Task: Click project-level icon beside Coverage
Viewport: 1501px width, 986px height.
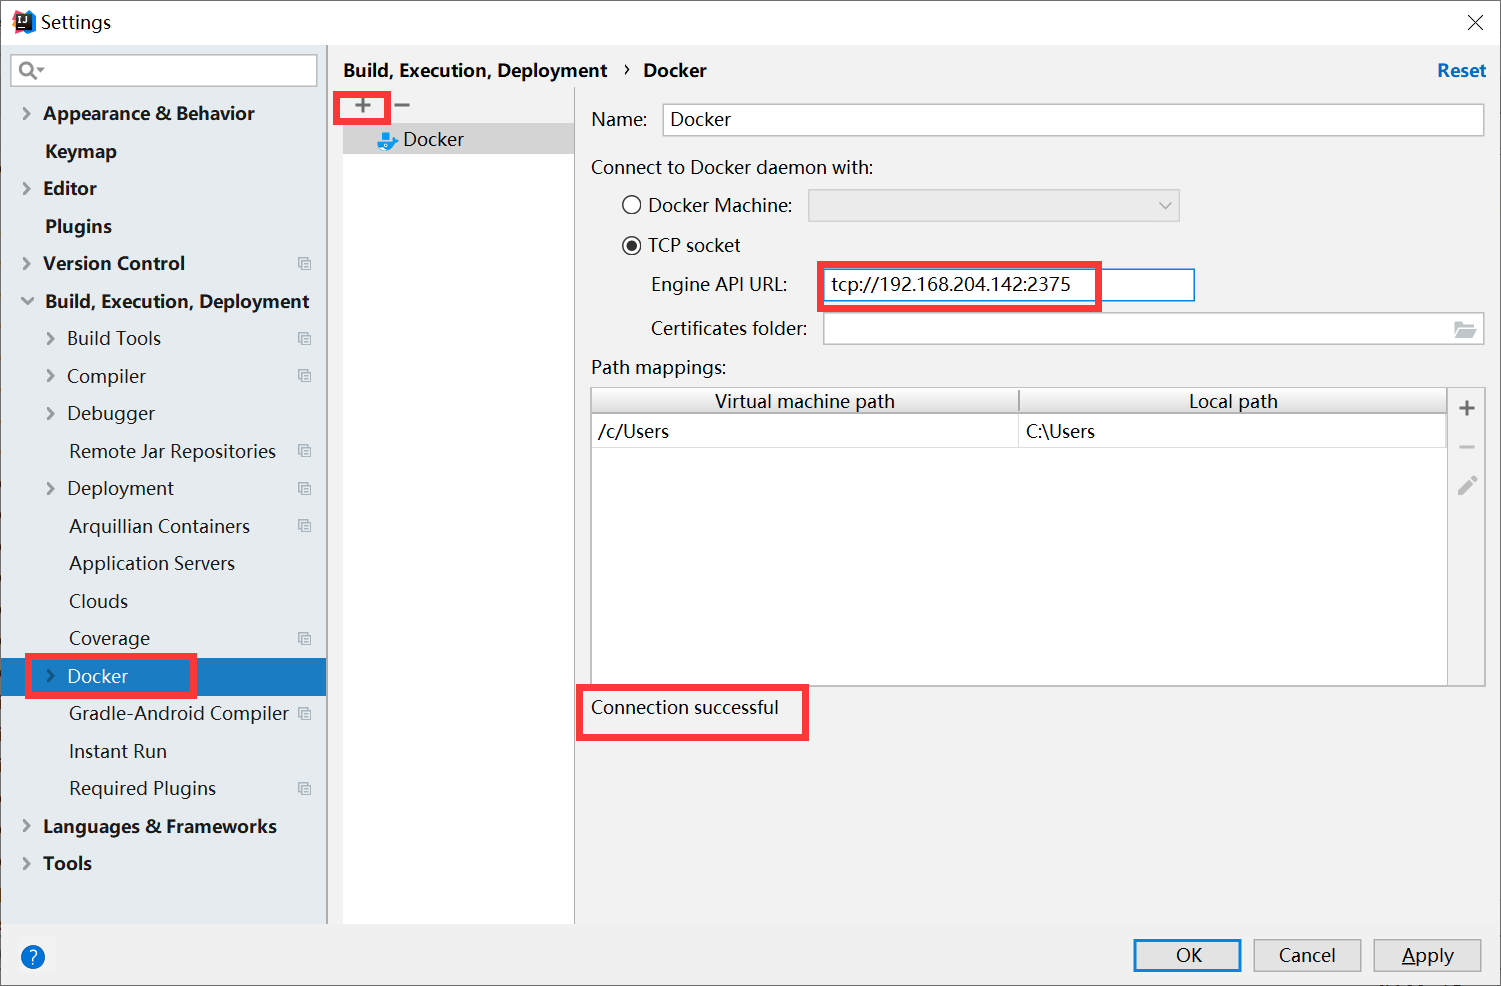Action: coord(305,639)
